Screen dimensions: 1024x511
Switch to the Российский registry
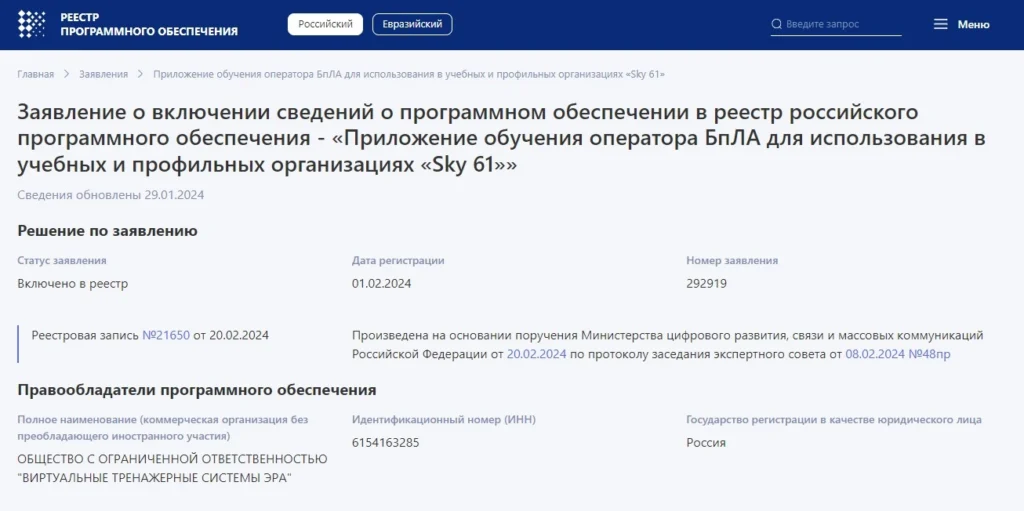[325, 24]
